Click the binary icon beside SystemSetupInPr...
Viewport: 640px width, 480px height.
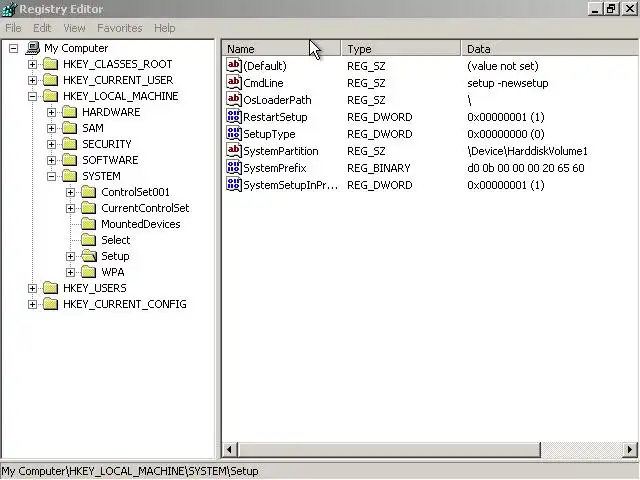pos(234,185)
